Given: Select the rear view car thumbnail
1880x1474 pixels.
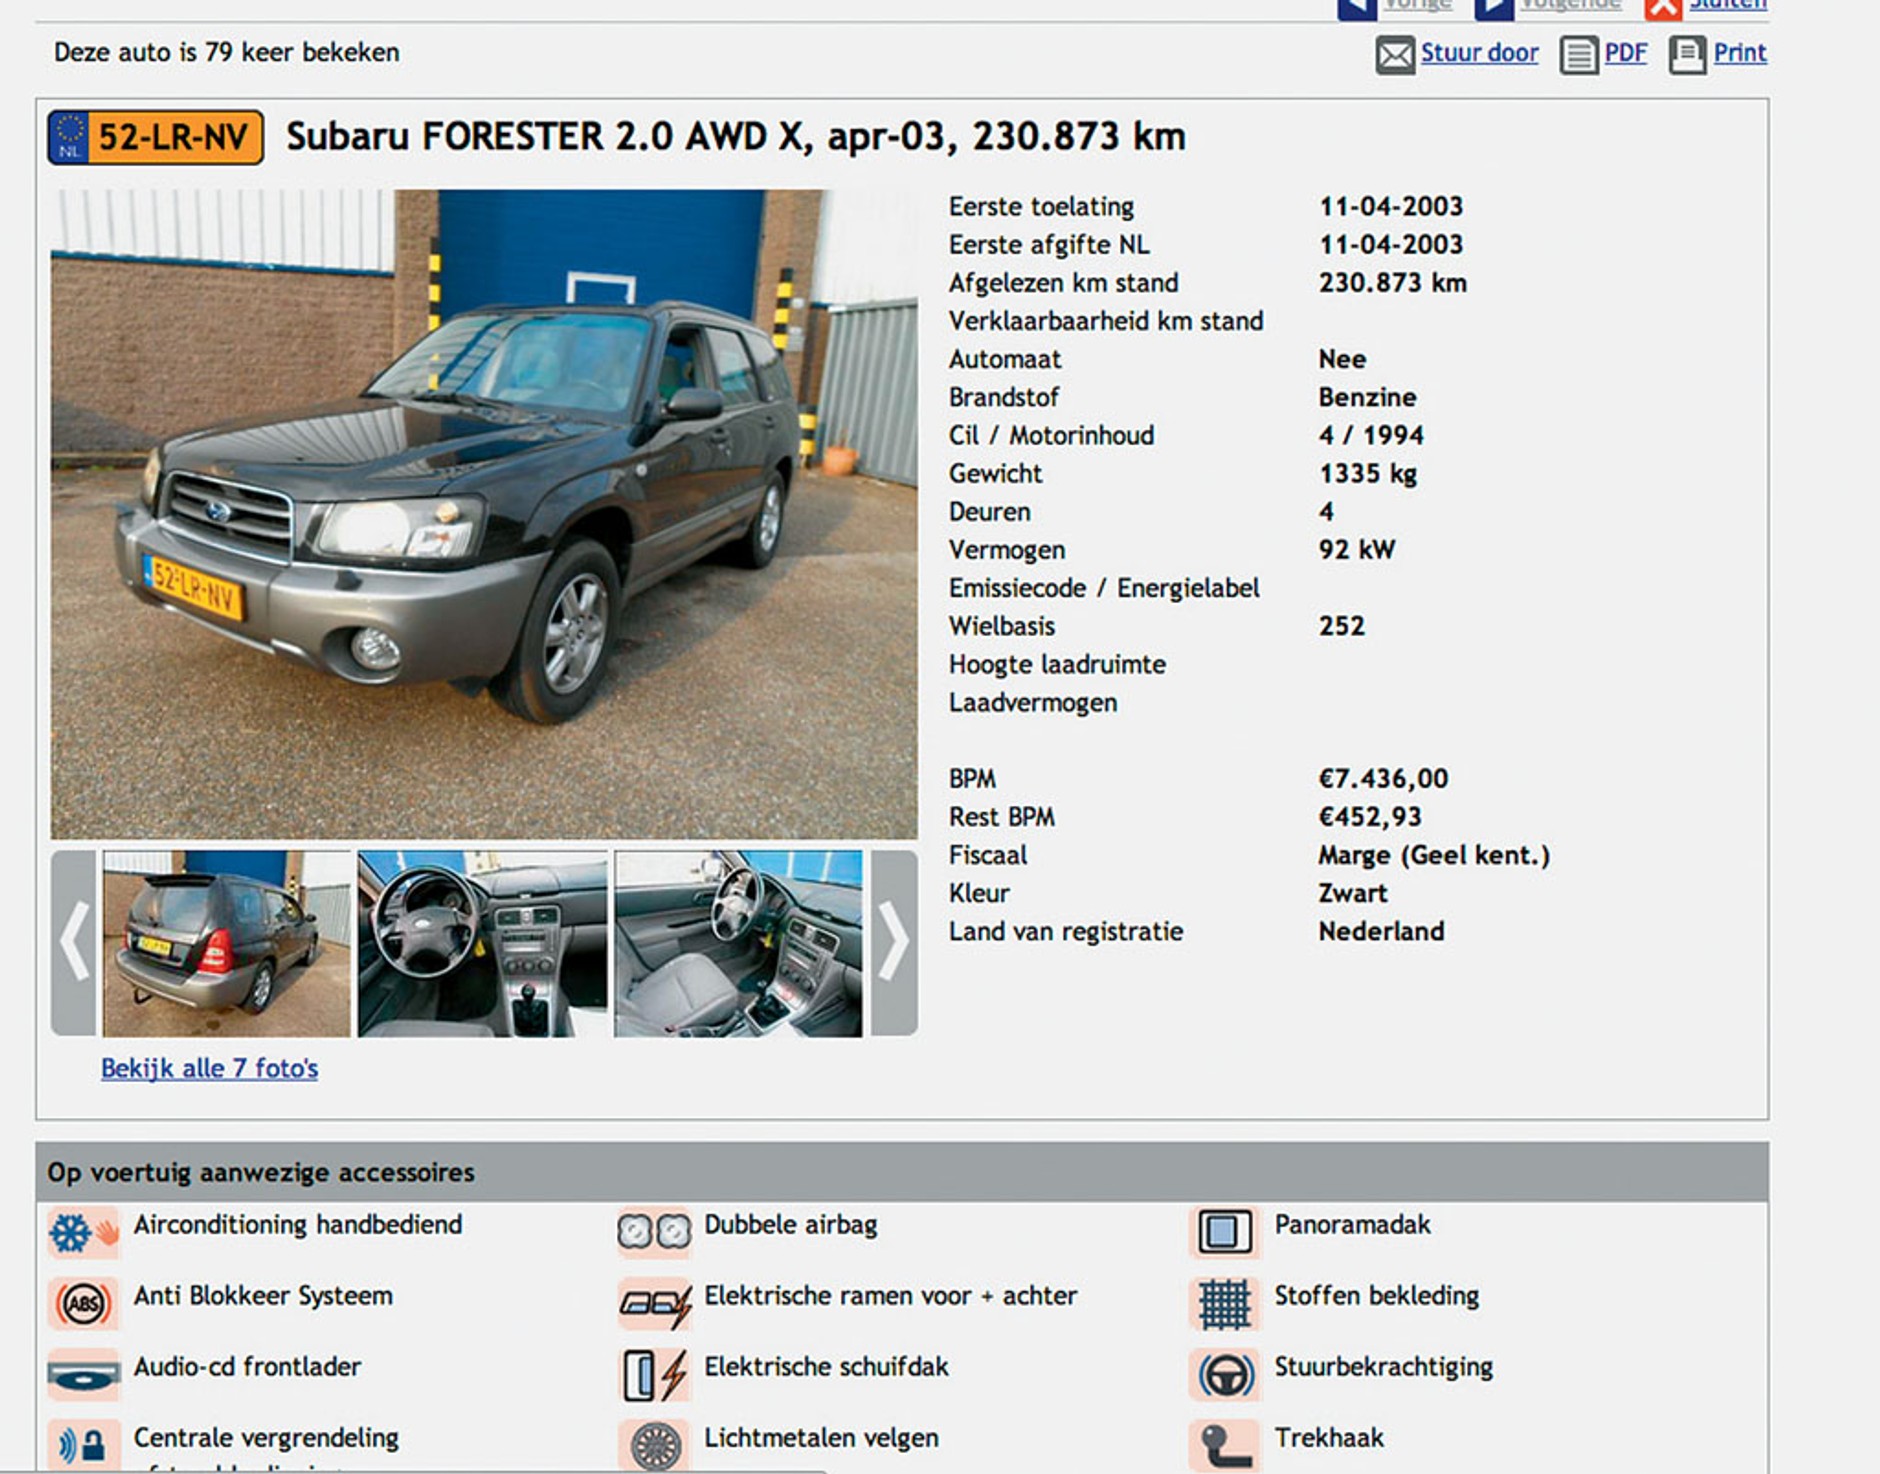Looking at the screenshot, I should click(227, 943).
